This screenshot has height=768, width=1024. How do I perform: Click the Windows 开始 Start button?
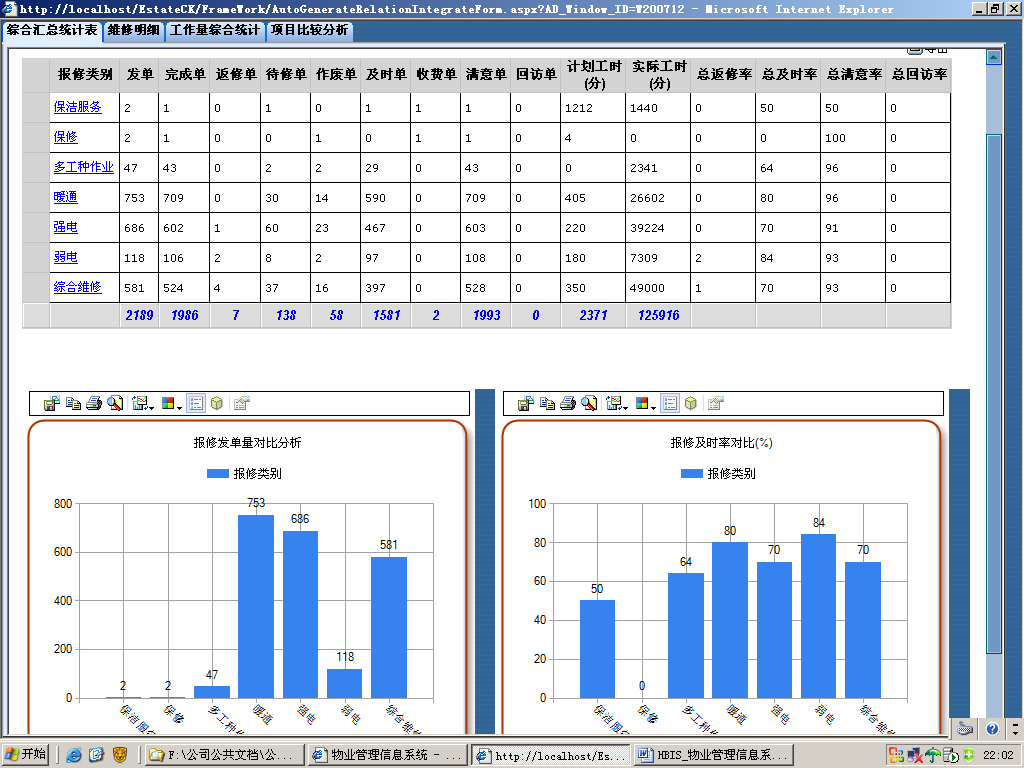(26, 754)
